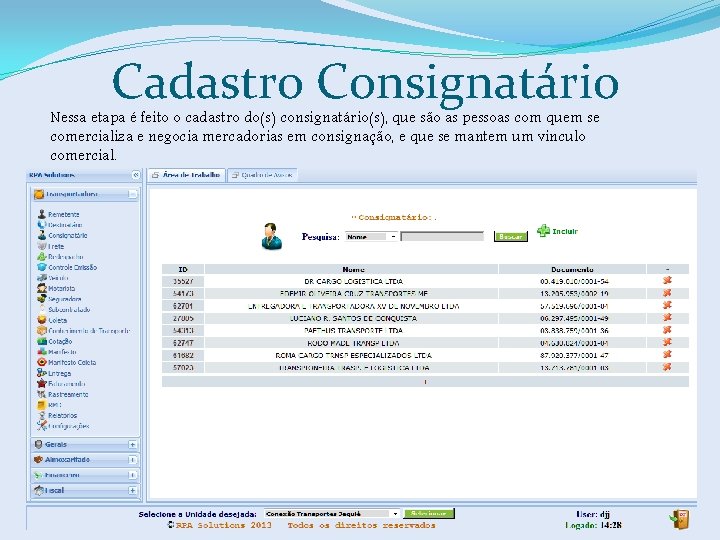The image size is (720, 540).
Task: Delete the PARTHUS TRANSPORTE LTDA row
Action: coord(667,330)
